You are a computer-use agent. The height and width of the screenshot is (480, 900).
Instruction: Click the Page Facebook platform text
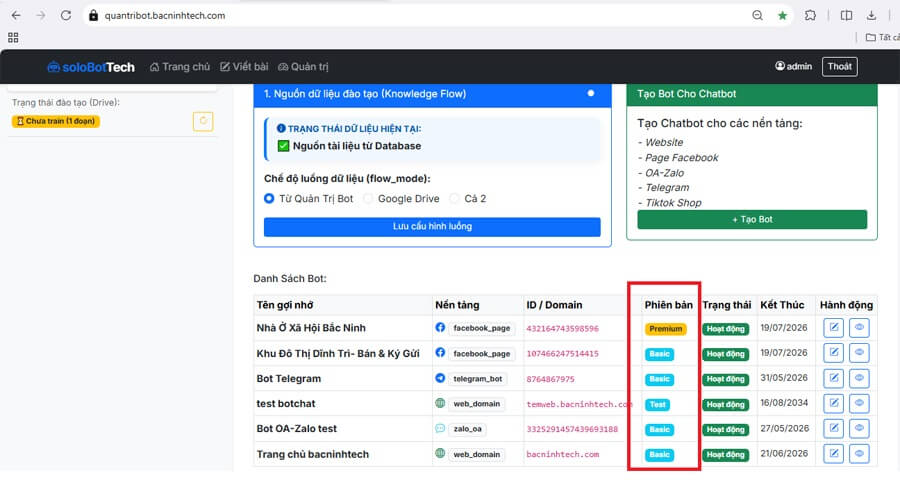pyautogui.click(x=681, y=157)
